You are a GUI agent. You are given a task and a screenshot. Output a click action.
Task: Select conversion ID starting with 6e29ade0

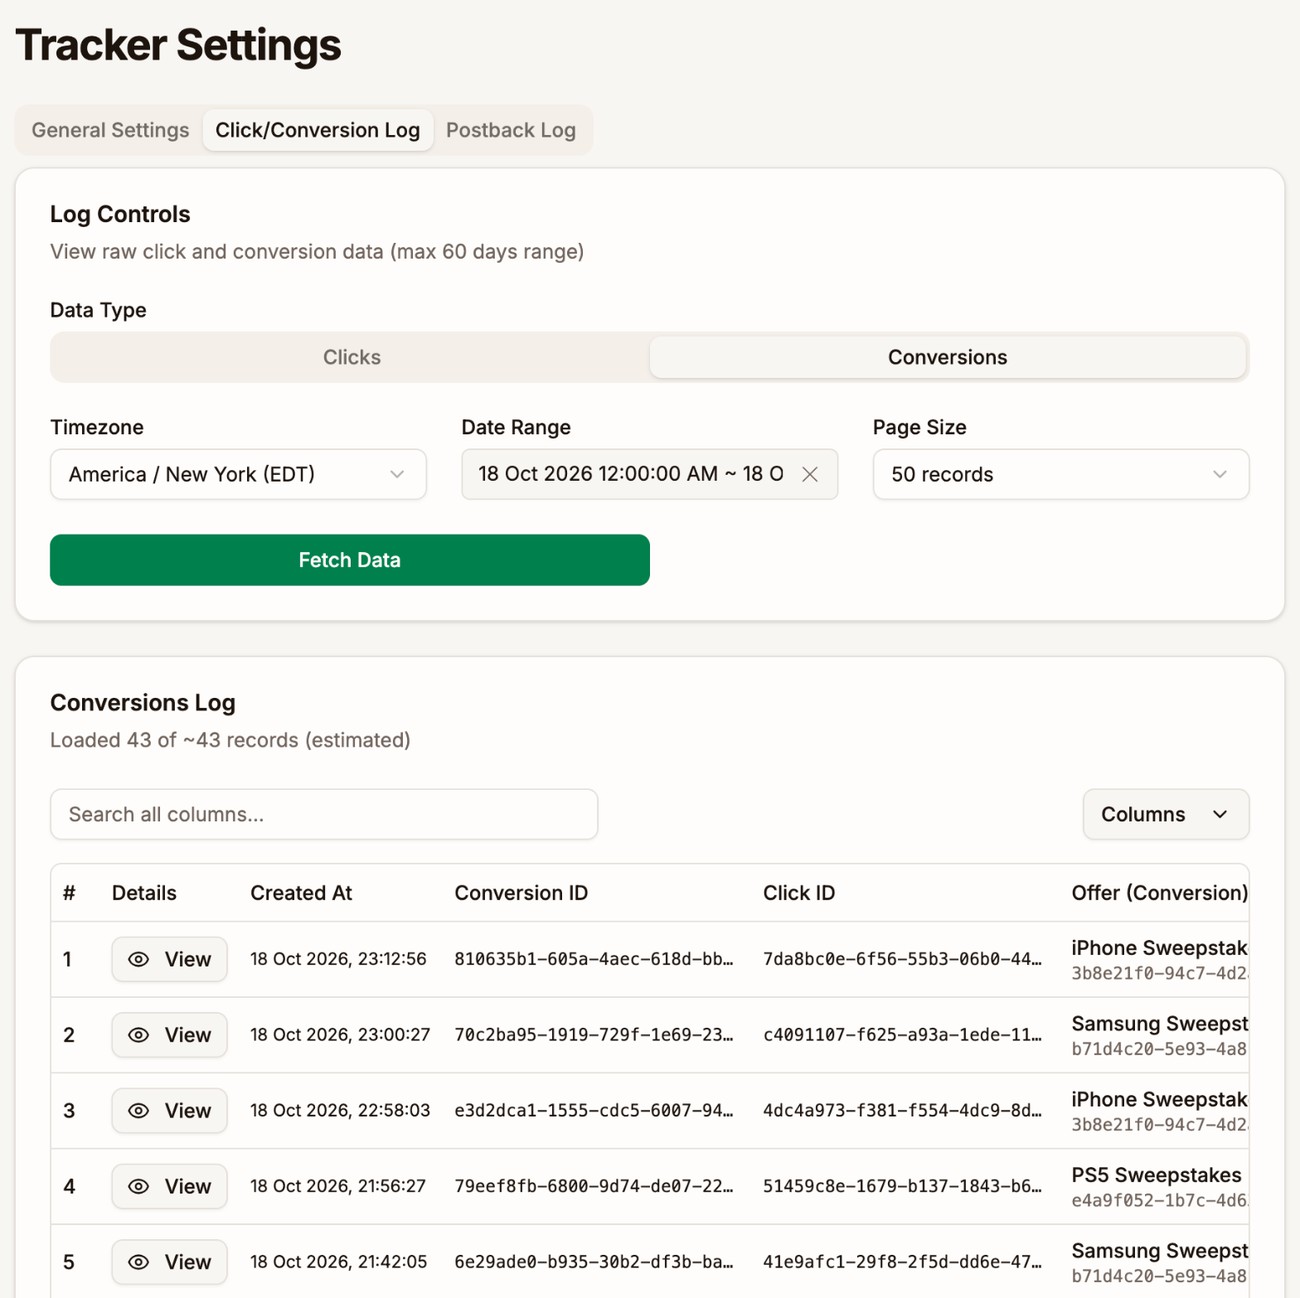pyautogui.click(x=594, y=1262)
